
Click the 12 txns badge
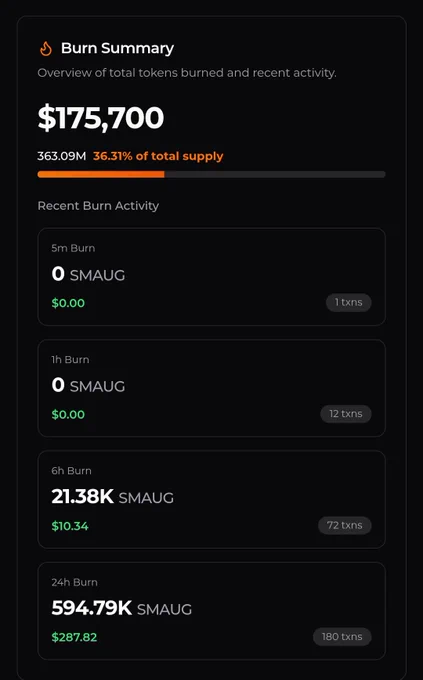click(346, 414)
